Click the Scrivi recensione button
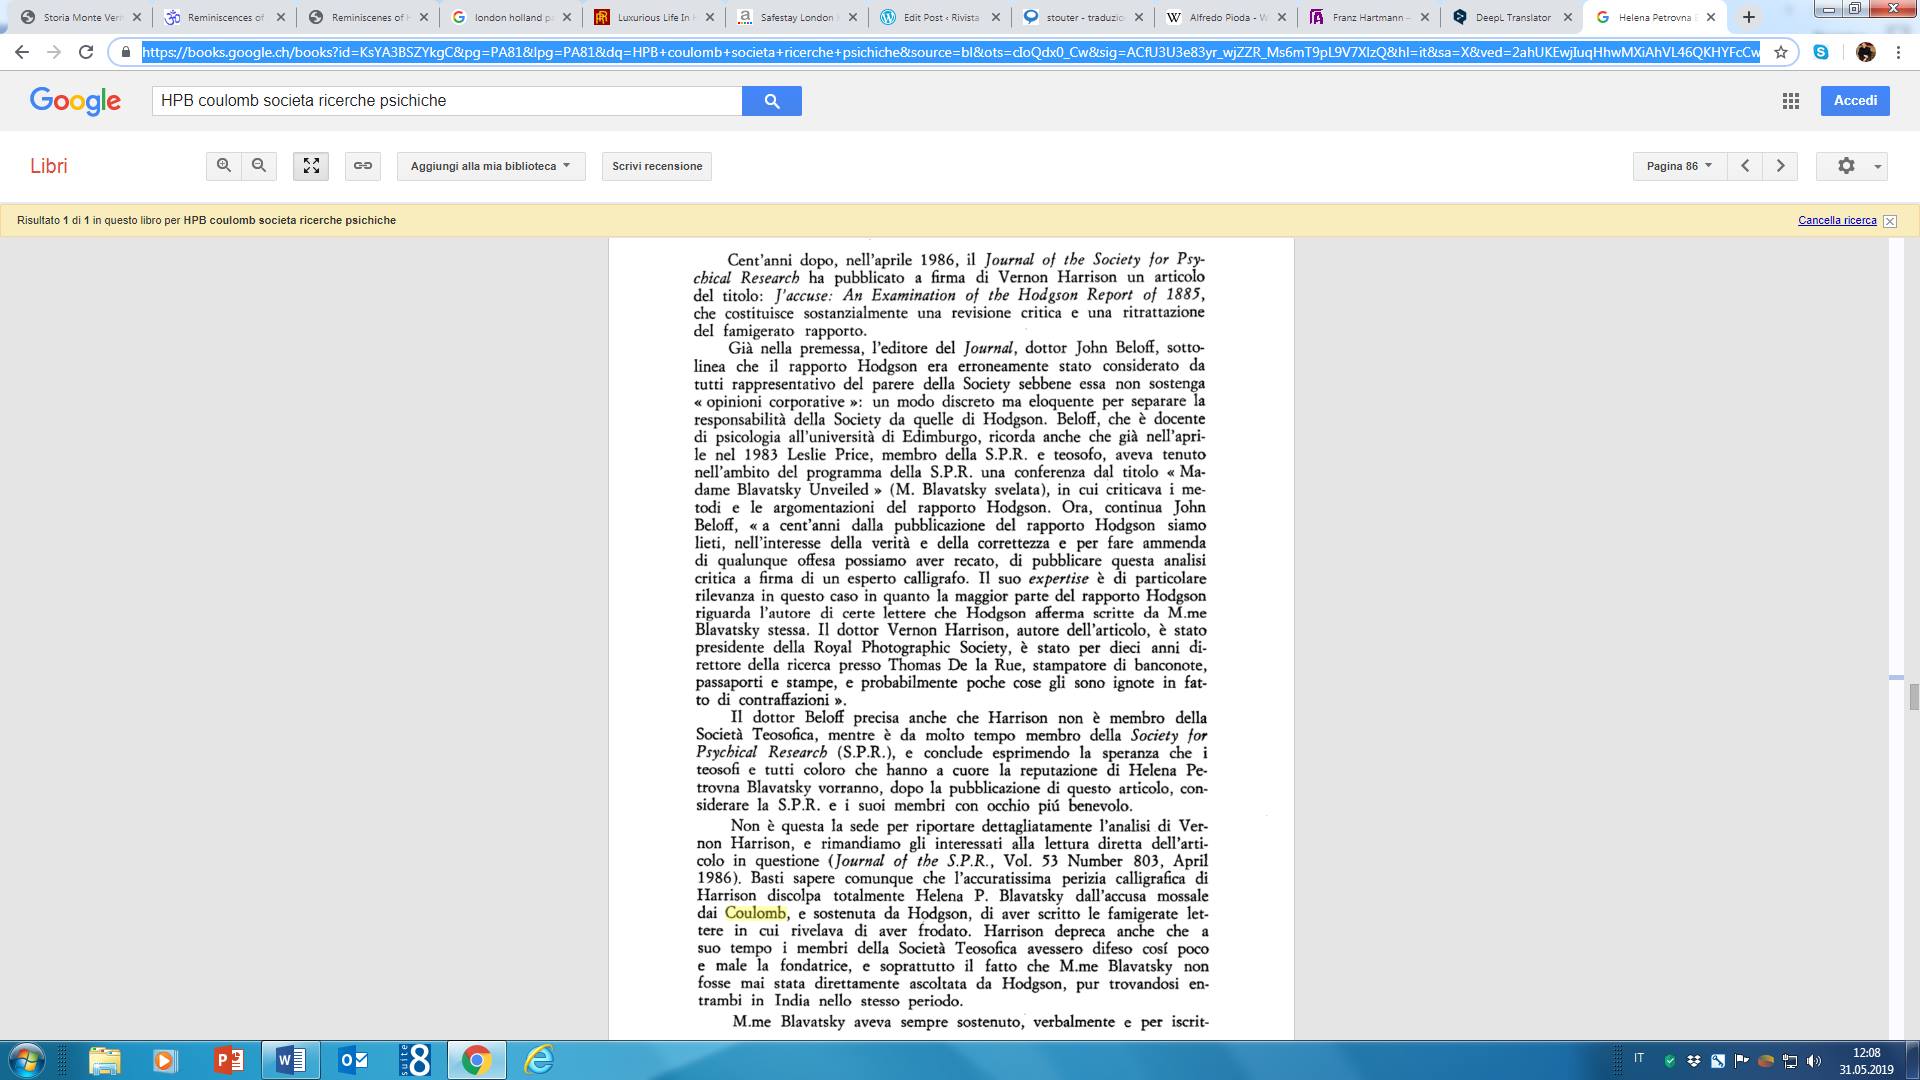 pyautogui.click(x=657, y=166)
